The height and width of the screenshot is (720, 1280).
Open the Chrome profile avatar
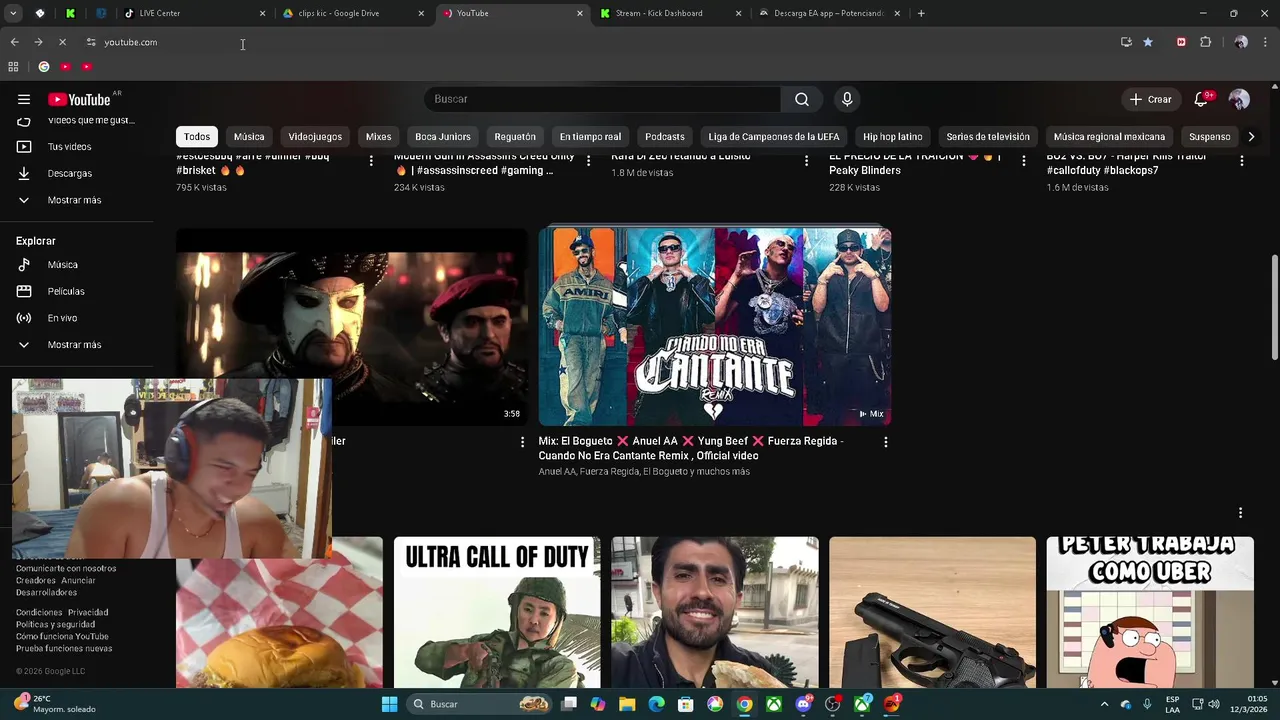(1241, 42)
